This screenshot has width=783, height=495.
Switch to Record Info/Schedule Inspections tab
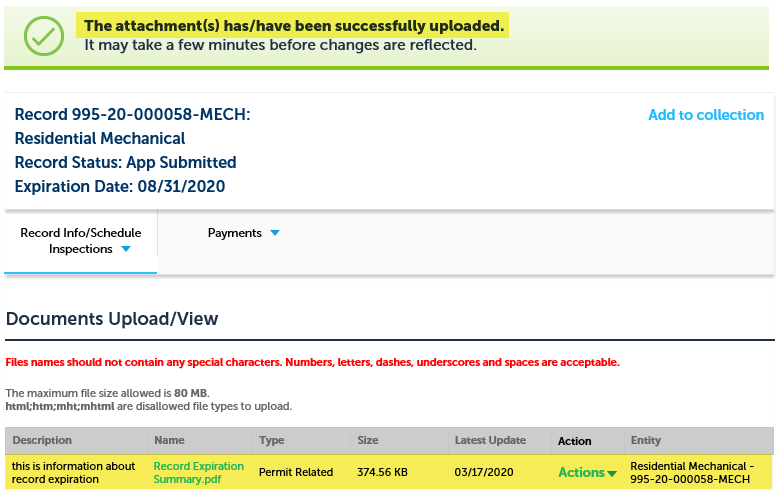[80, 233]
